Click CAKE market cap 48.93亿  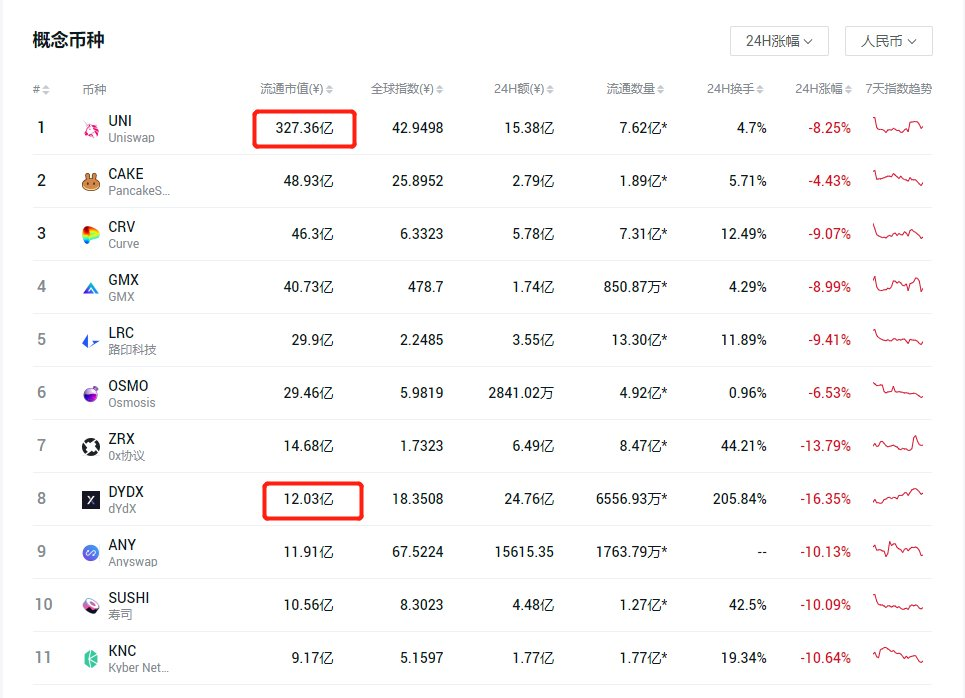pos(308,181)
